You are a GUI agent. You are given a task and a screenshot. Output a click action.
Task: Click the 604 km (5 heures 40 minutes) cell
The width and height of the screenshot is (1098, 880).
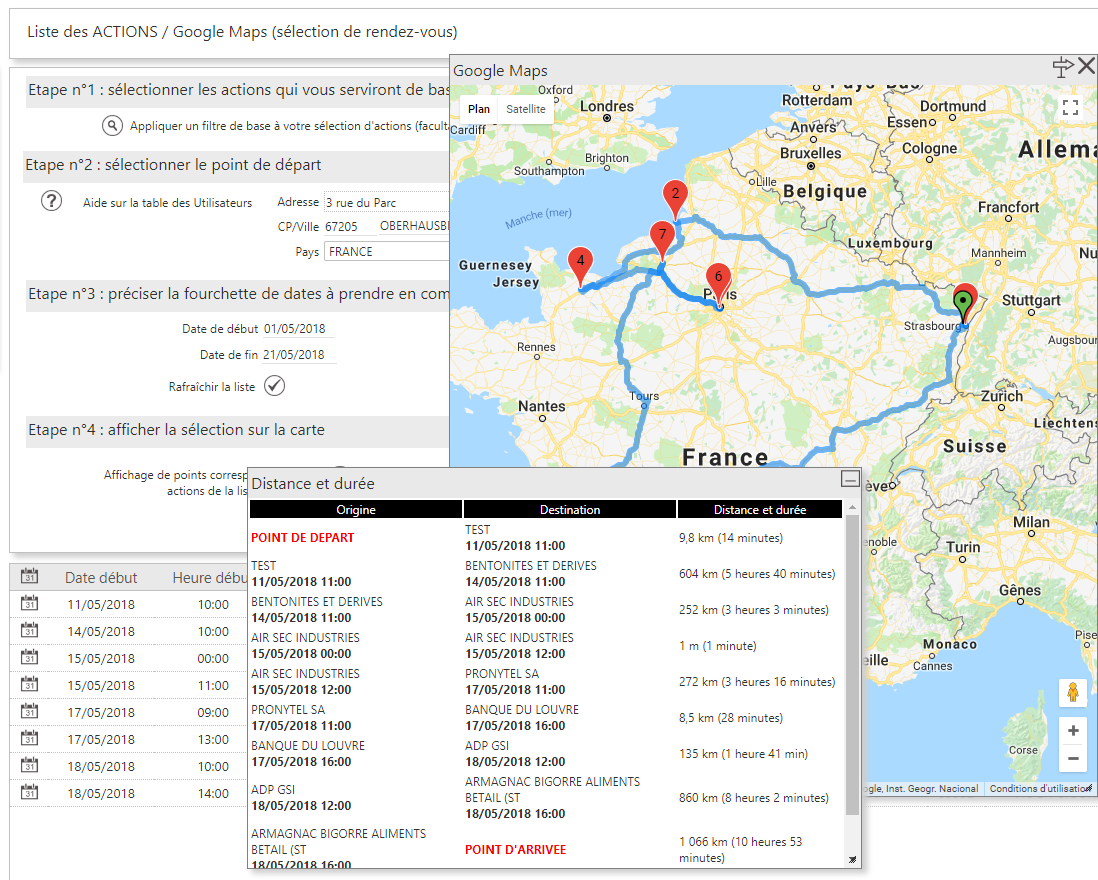(x=757, y=573)
